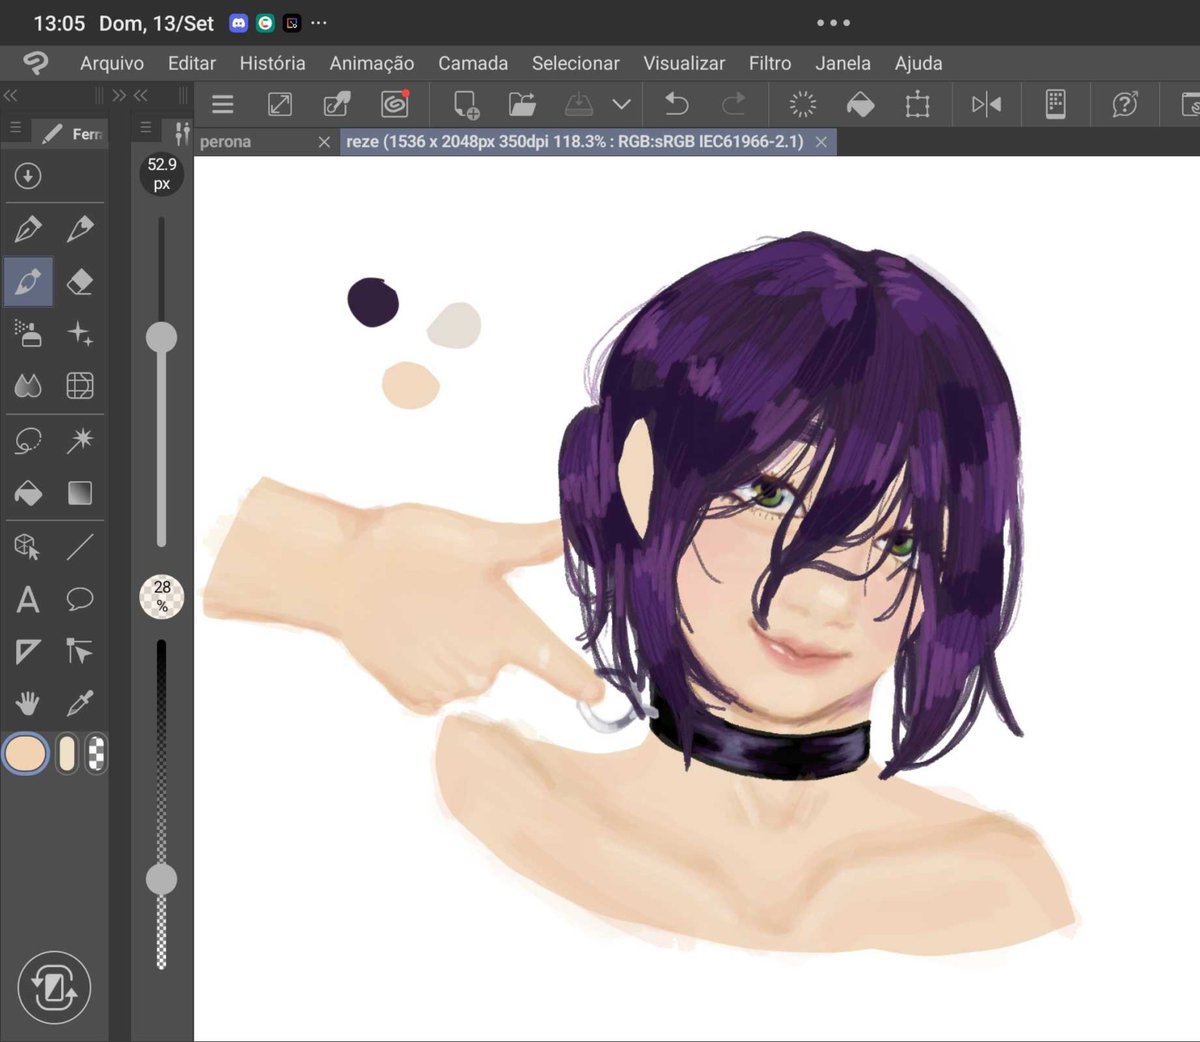Close the perona tab
1200x1042 pixels.
324,142
